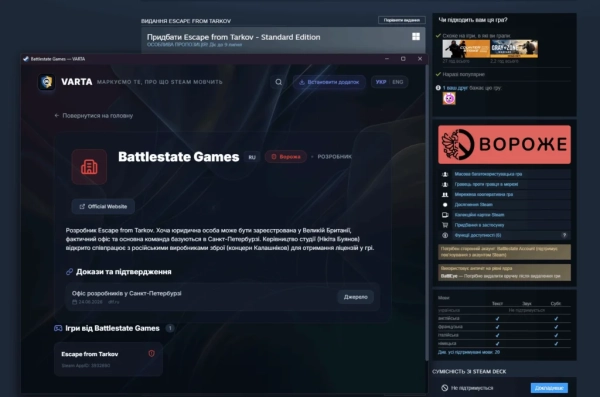Click the VARTA shield logo icon
The height and width of the screenshot is (397, 600).
46,82
